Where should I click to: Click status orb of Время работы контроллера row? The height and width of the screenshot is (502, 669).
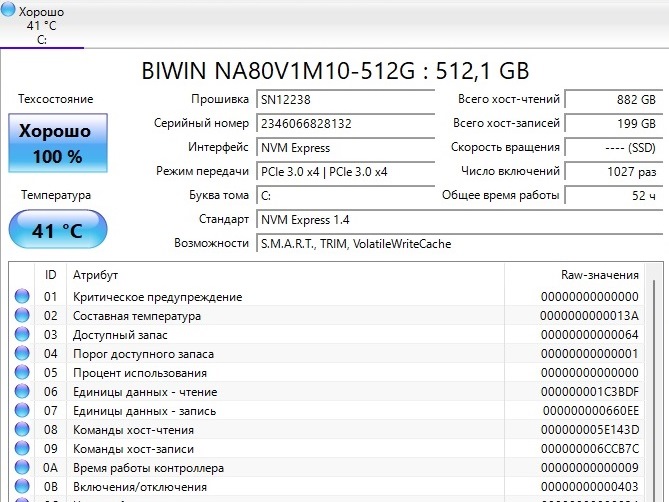22,467
